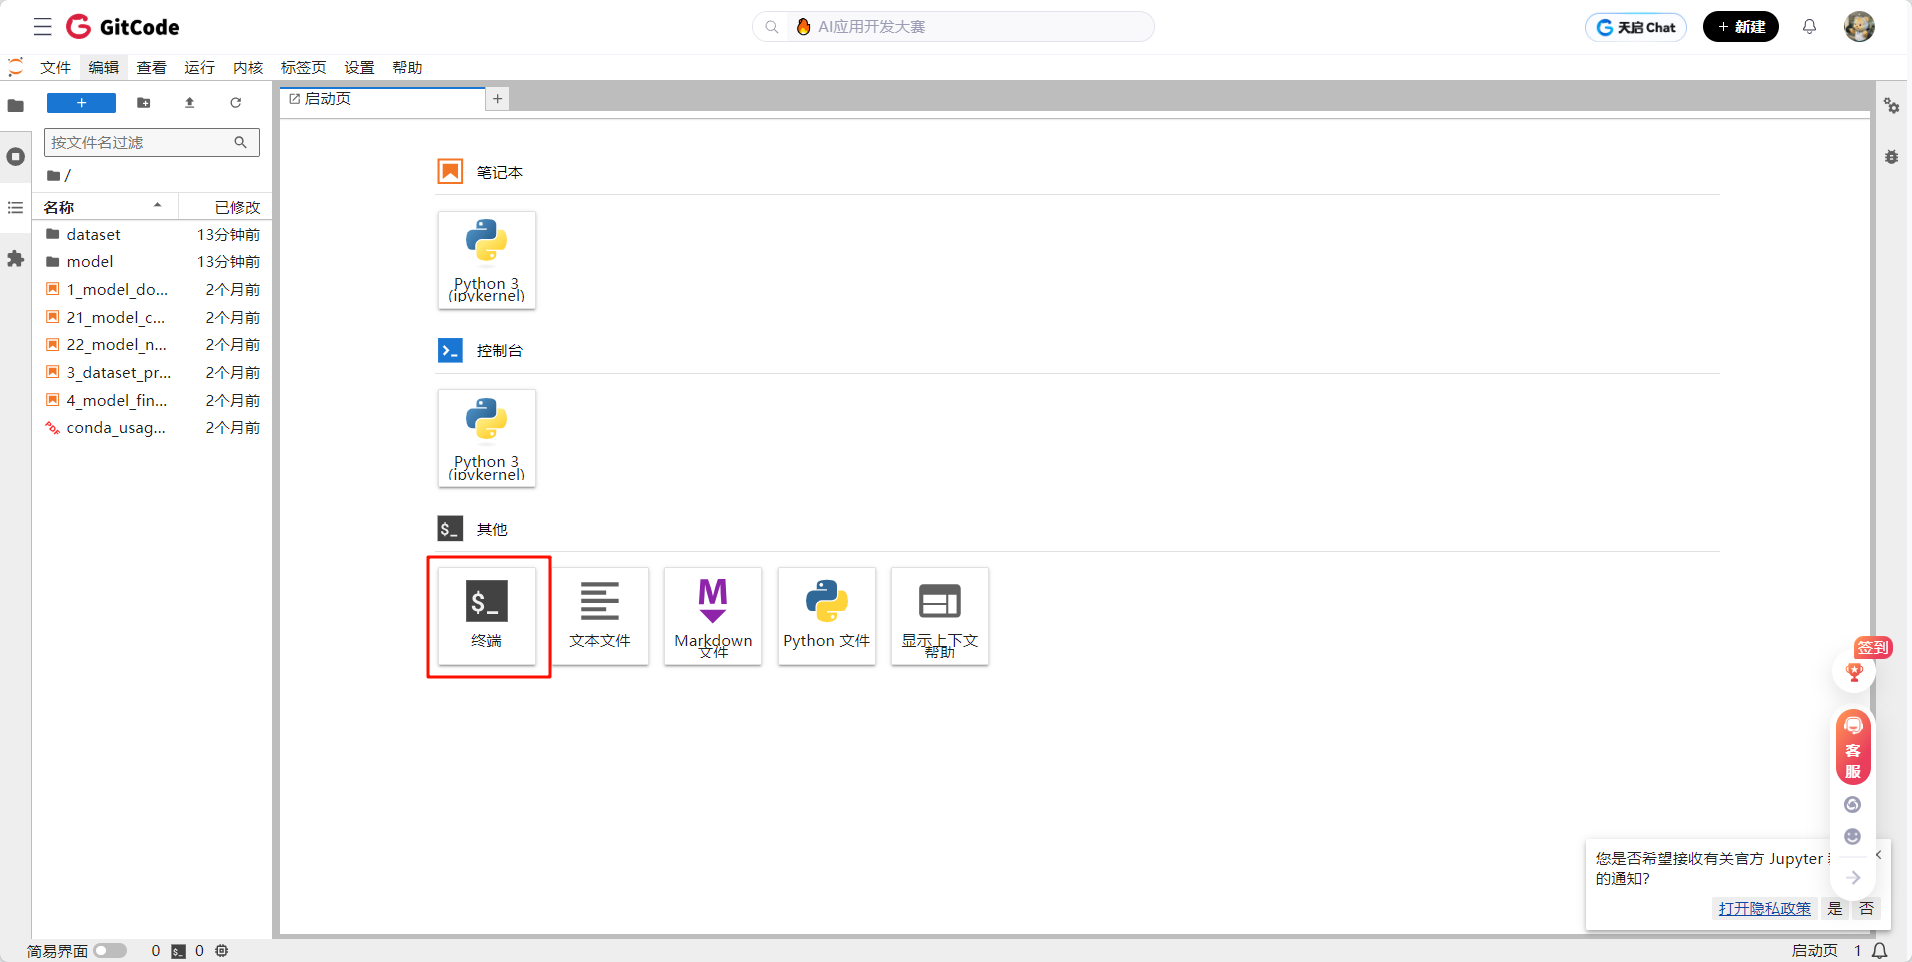
Task: Create a new text file (文本文件)
Action: click(x=600, y=616)
